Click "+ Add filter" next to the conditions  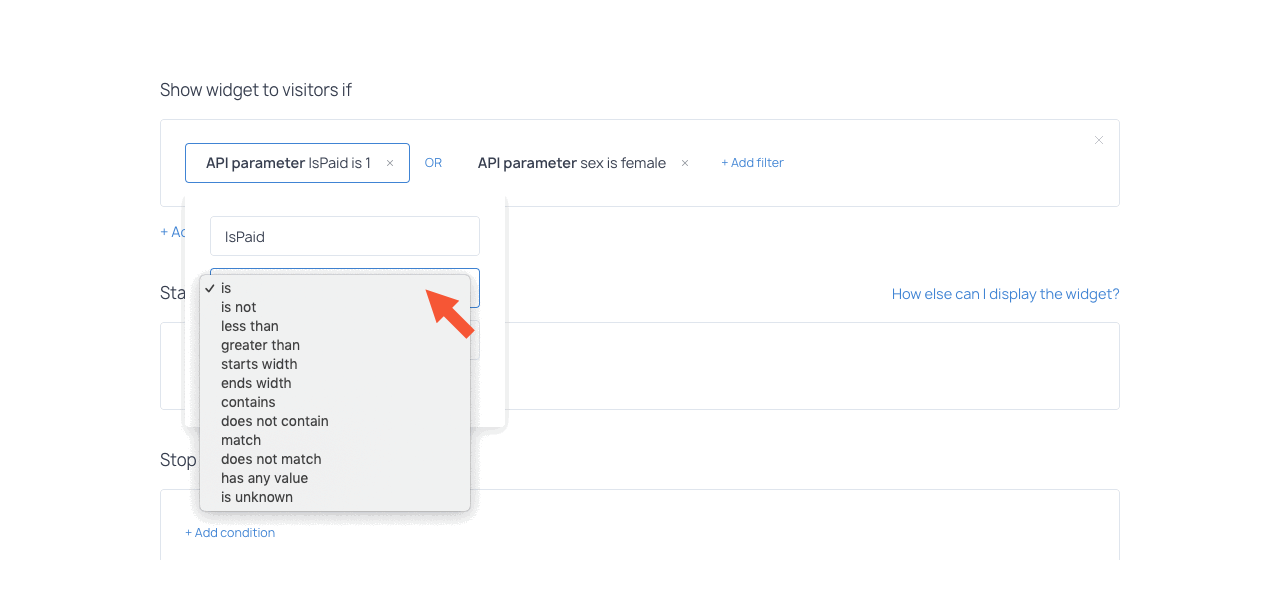pyautogui.click(x=752, y=162)
